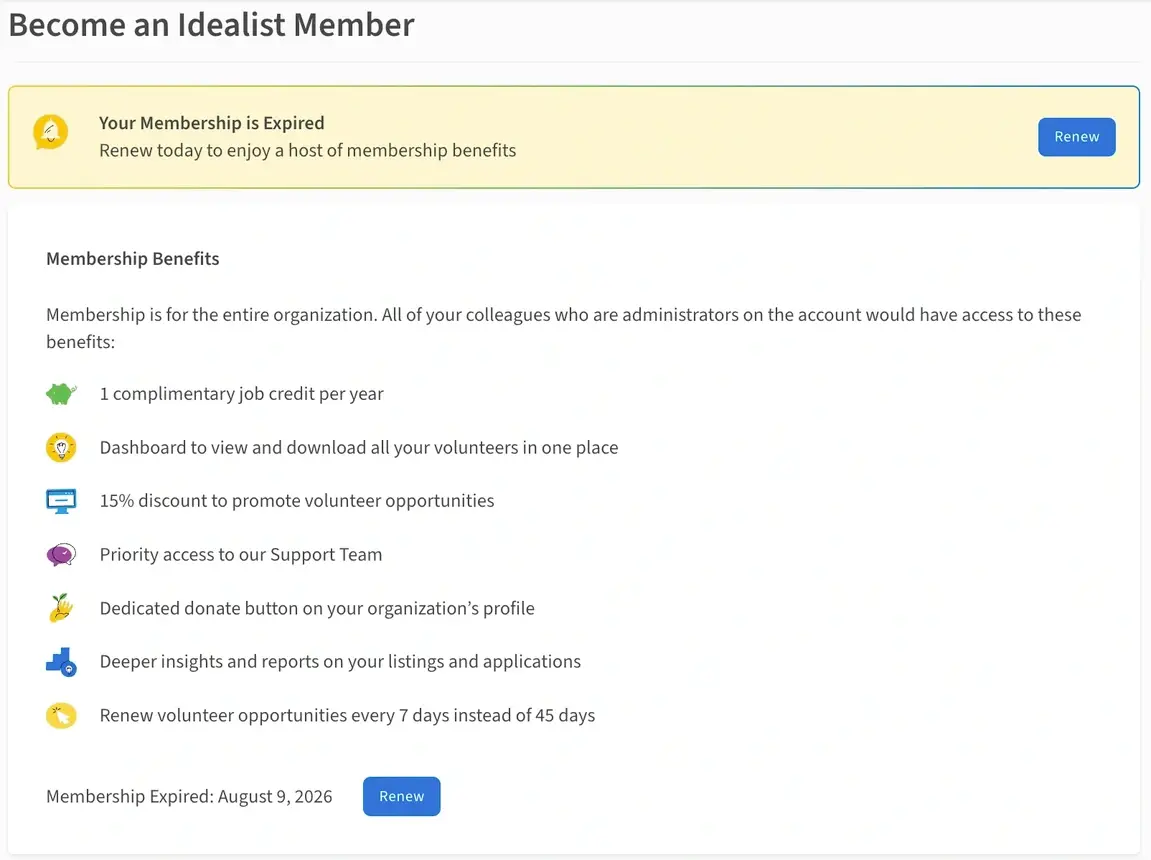Click 'Dashboard to view and download' benefit text
Image resolution: width=1151 pixels, height=860 pixels.
(359, 448)
